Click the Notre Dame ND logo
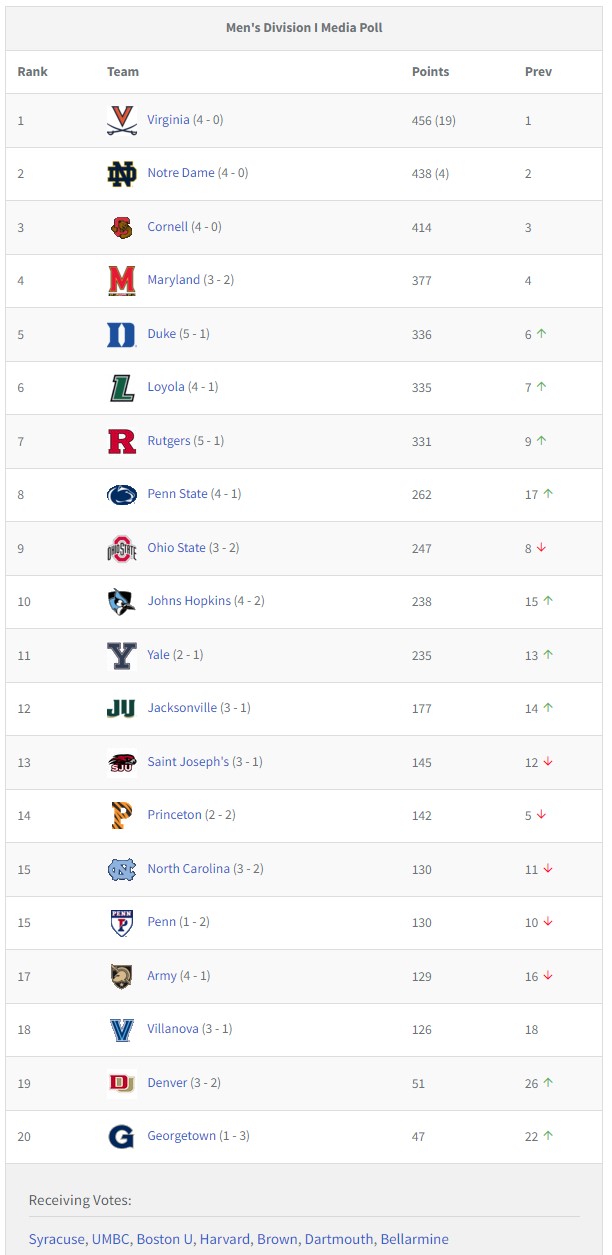The width and height of the screenshot is (612, 1255). pos(122,174)
